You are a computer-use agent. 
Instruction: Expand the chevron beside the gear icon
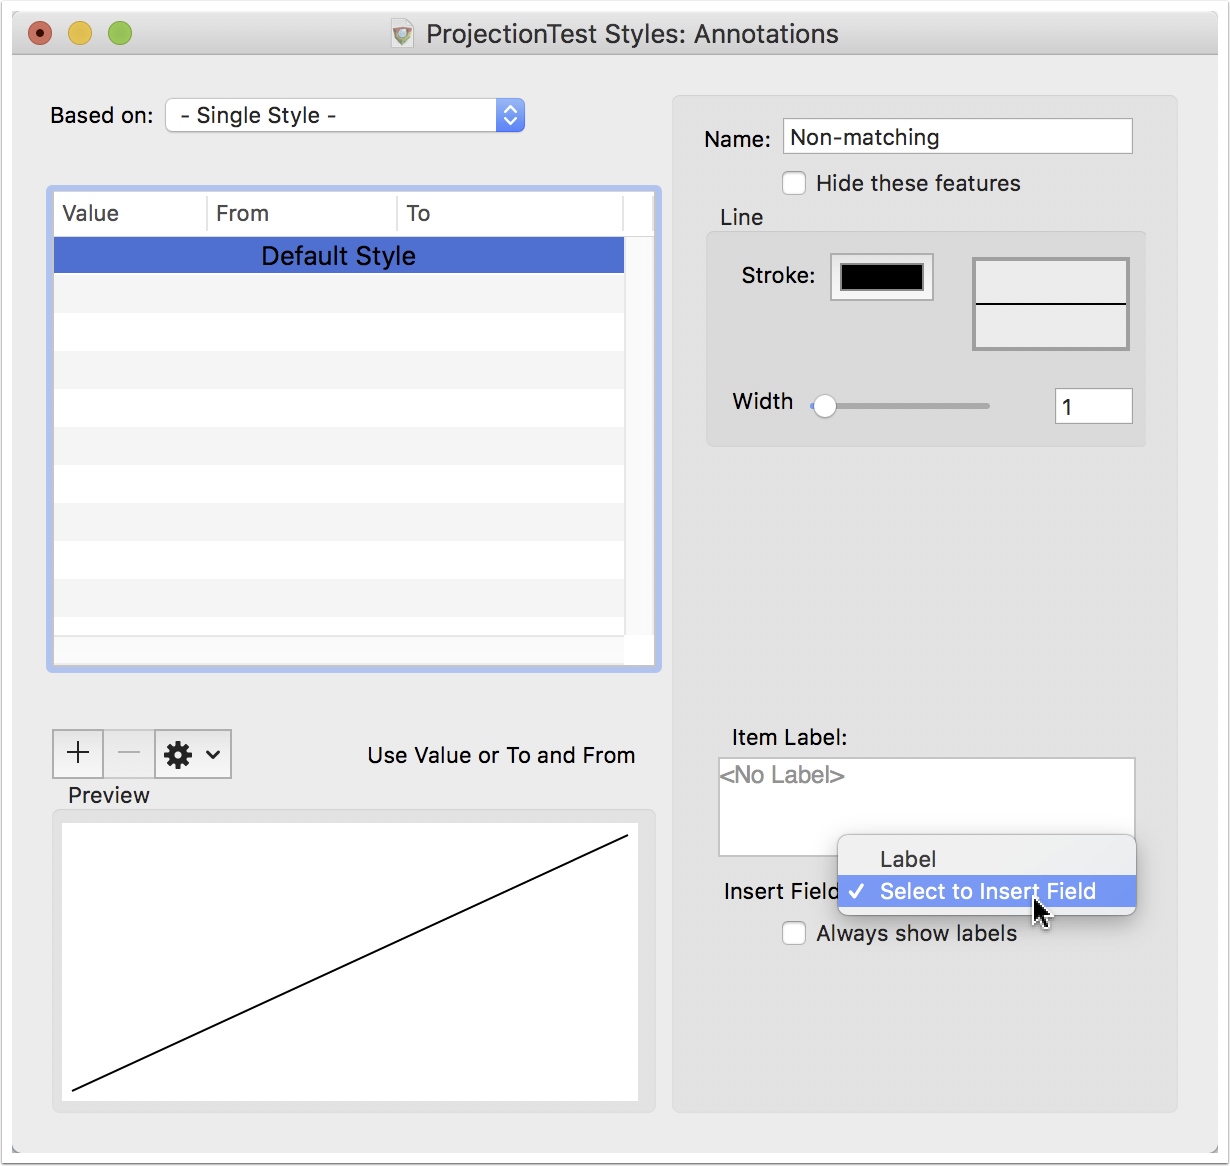tap(213, 754)
